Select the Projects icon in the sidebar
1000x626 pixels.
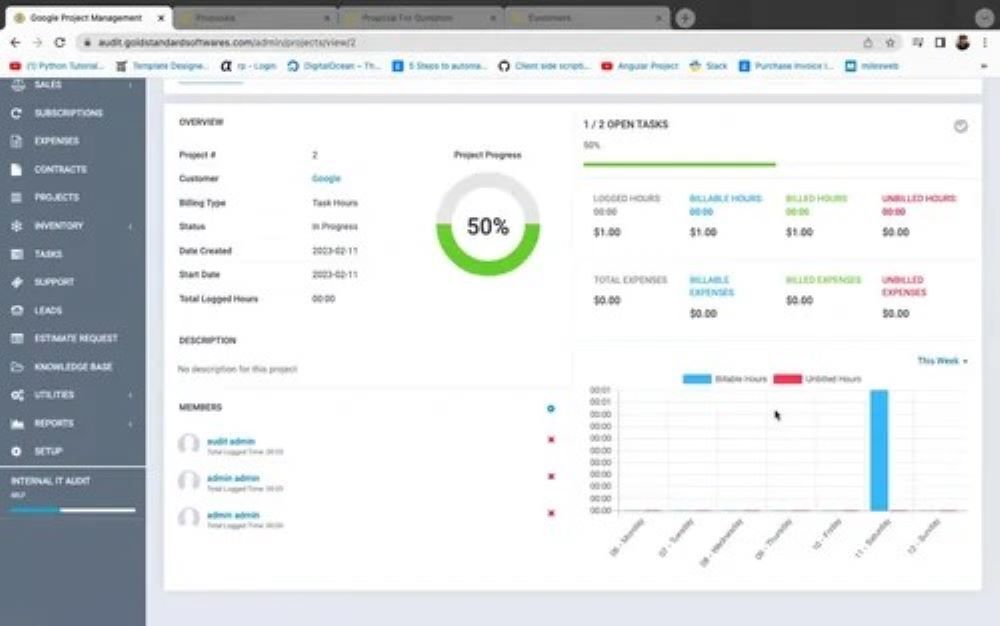(17, 197)
